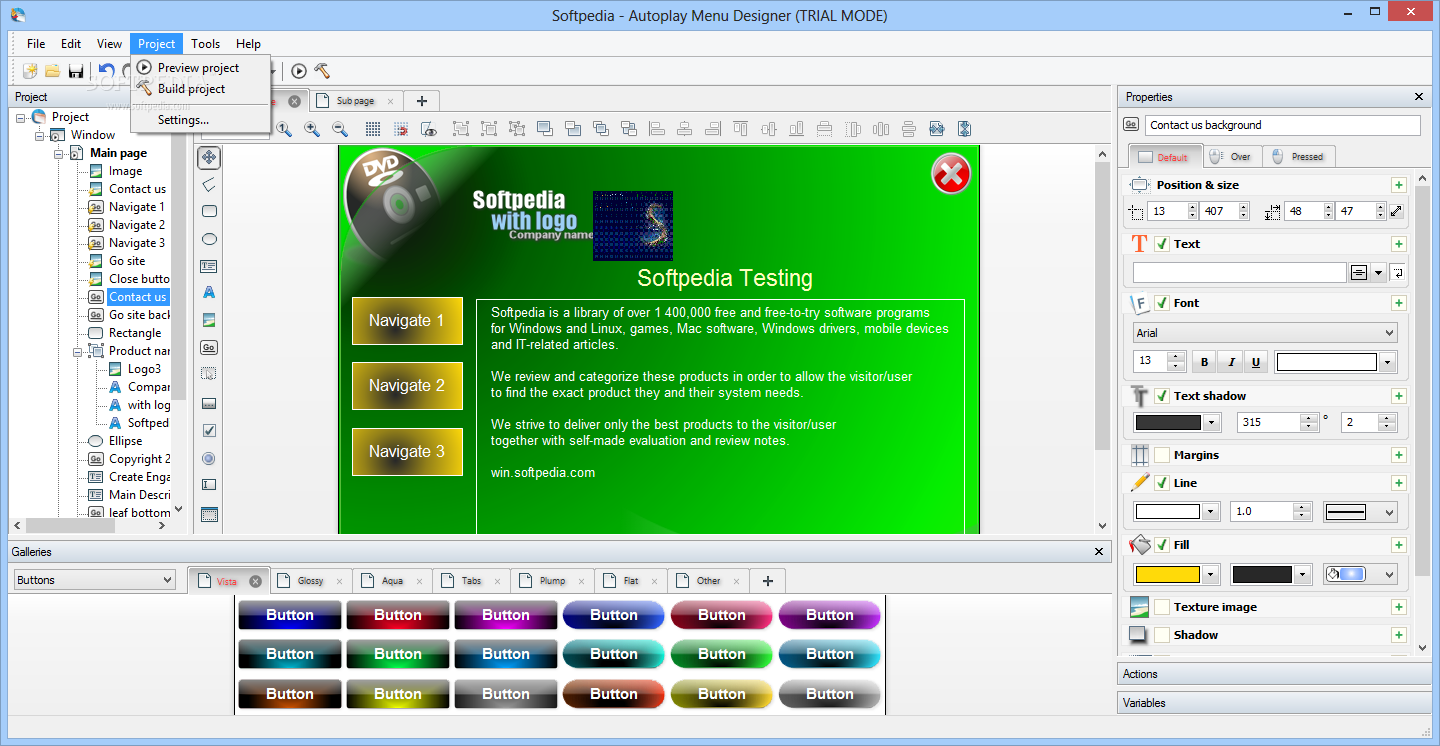Expand the Variables panel
1440x746 pixels.
tap(1274, 703)
